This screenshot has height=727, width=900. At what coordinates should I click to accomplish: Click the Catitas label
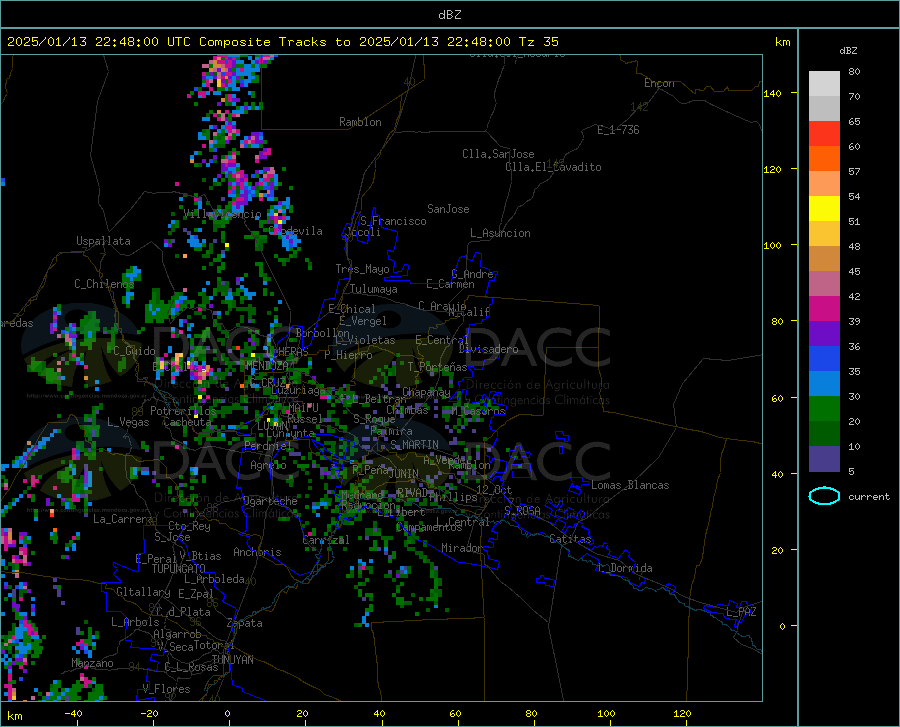tap(571, 539)
